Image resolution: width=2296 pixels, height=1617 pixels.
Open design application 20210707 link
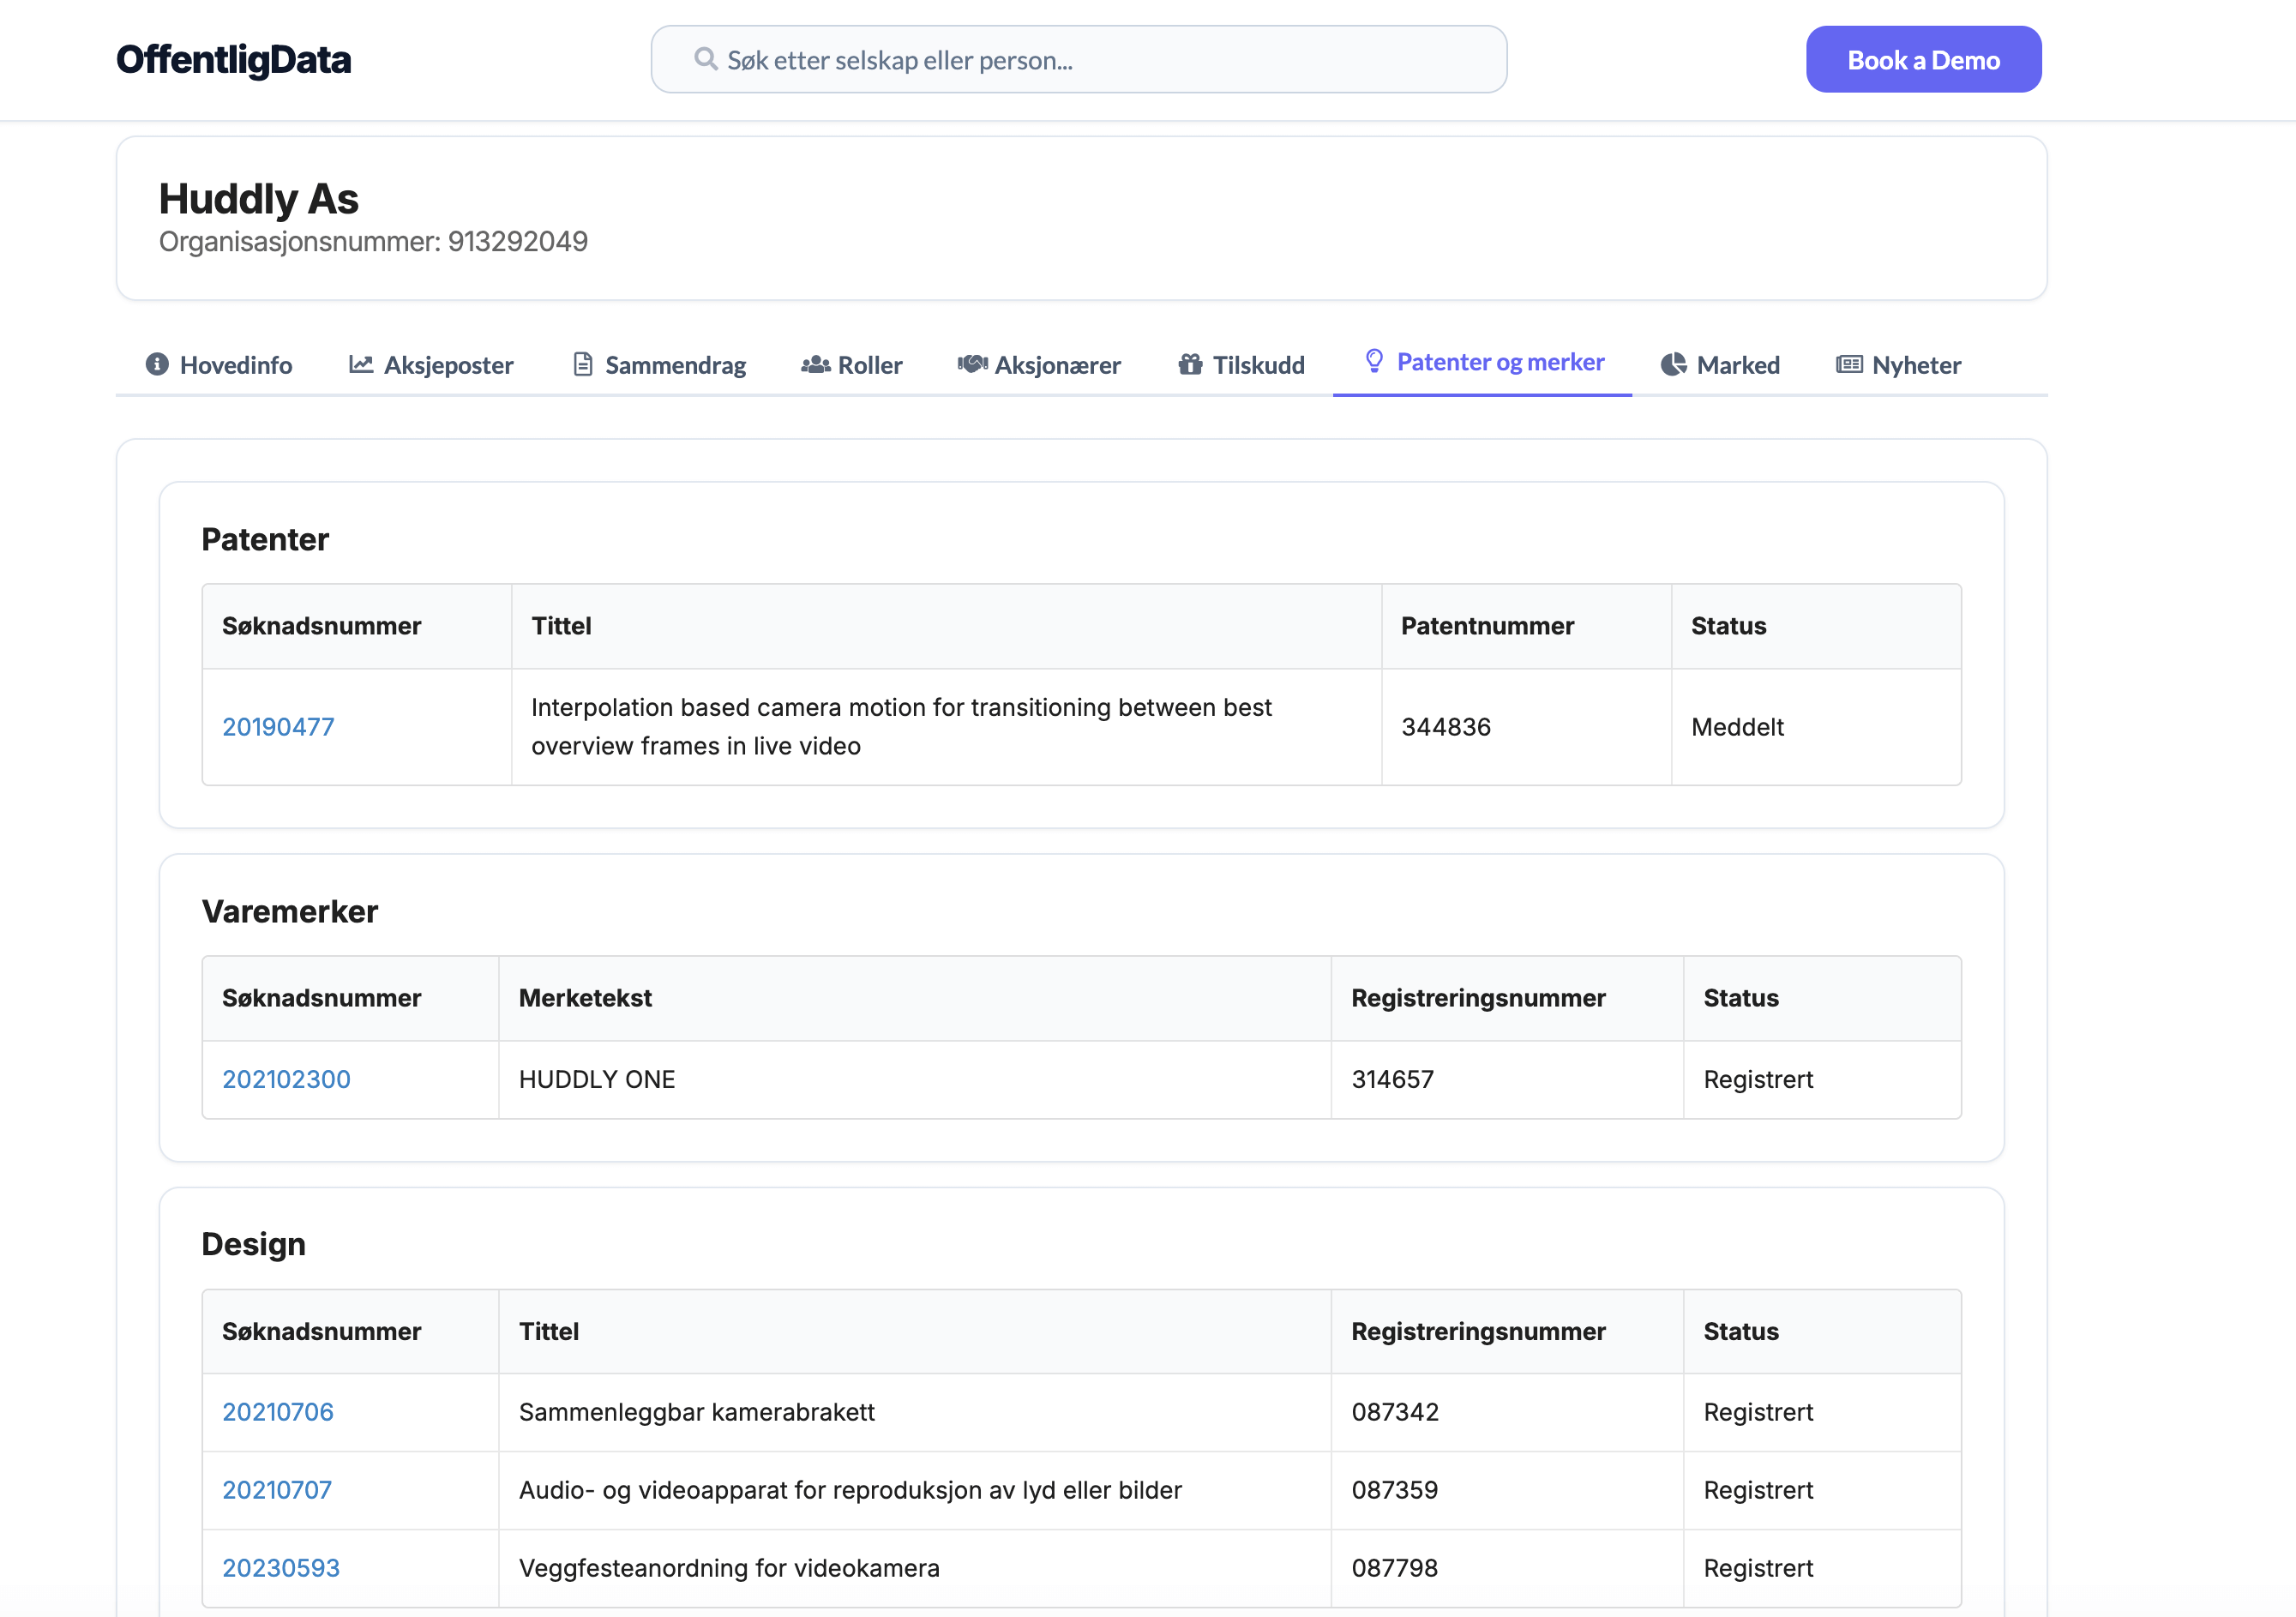pos(277,1490)
